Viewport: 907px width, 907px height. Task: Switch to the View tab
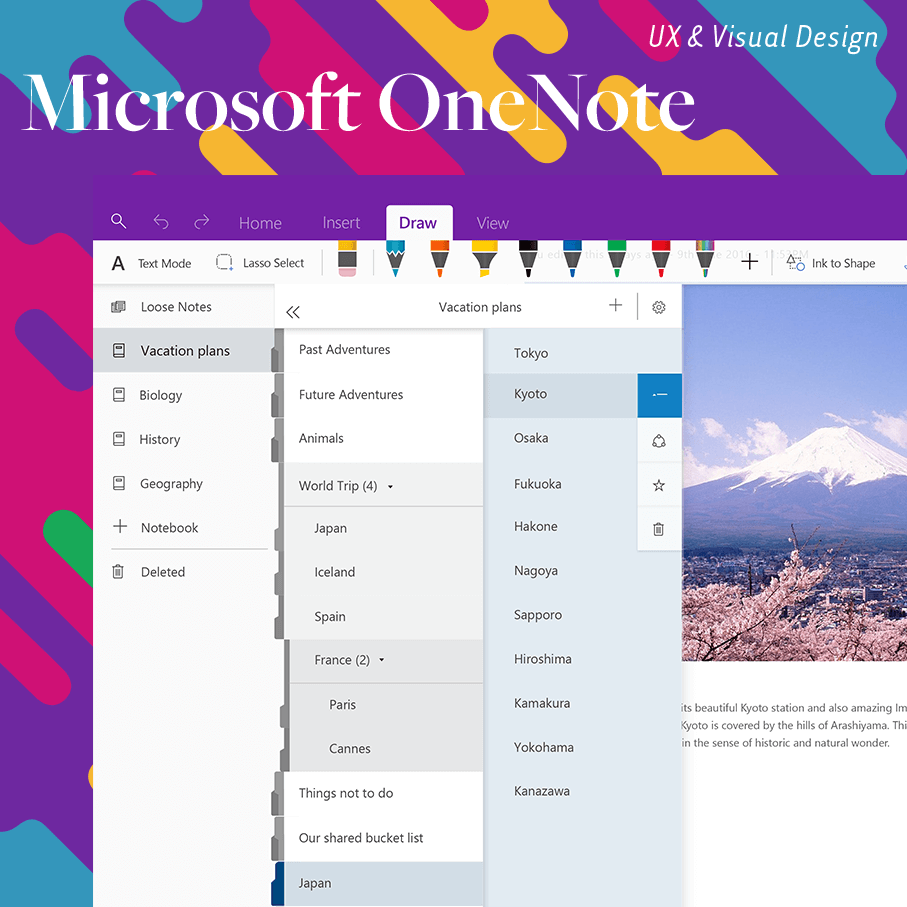pos(492,223)
